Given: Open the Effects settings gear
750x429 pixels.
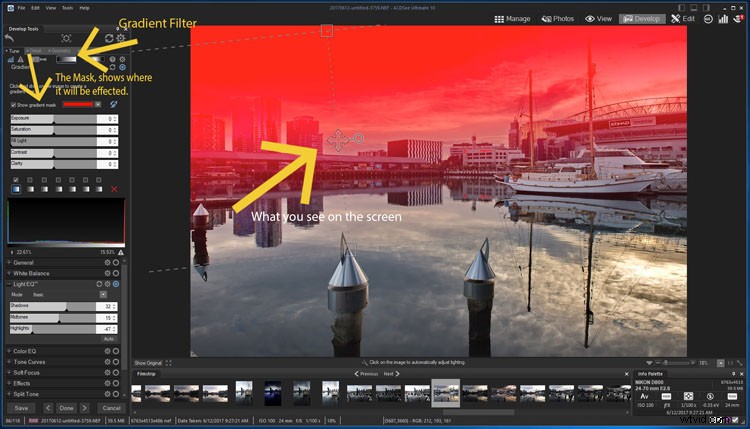Looking at the screenshot, I should click(108, 383).
